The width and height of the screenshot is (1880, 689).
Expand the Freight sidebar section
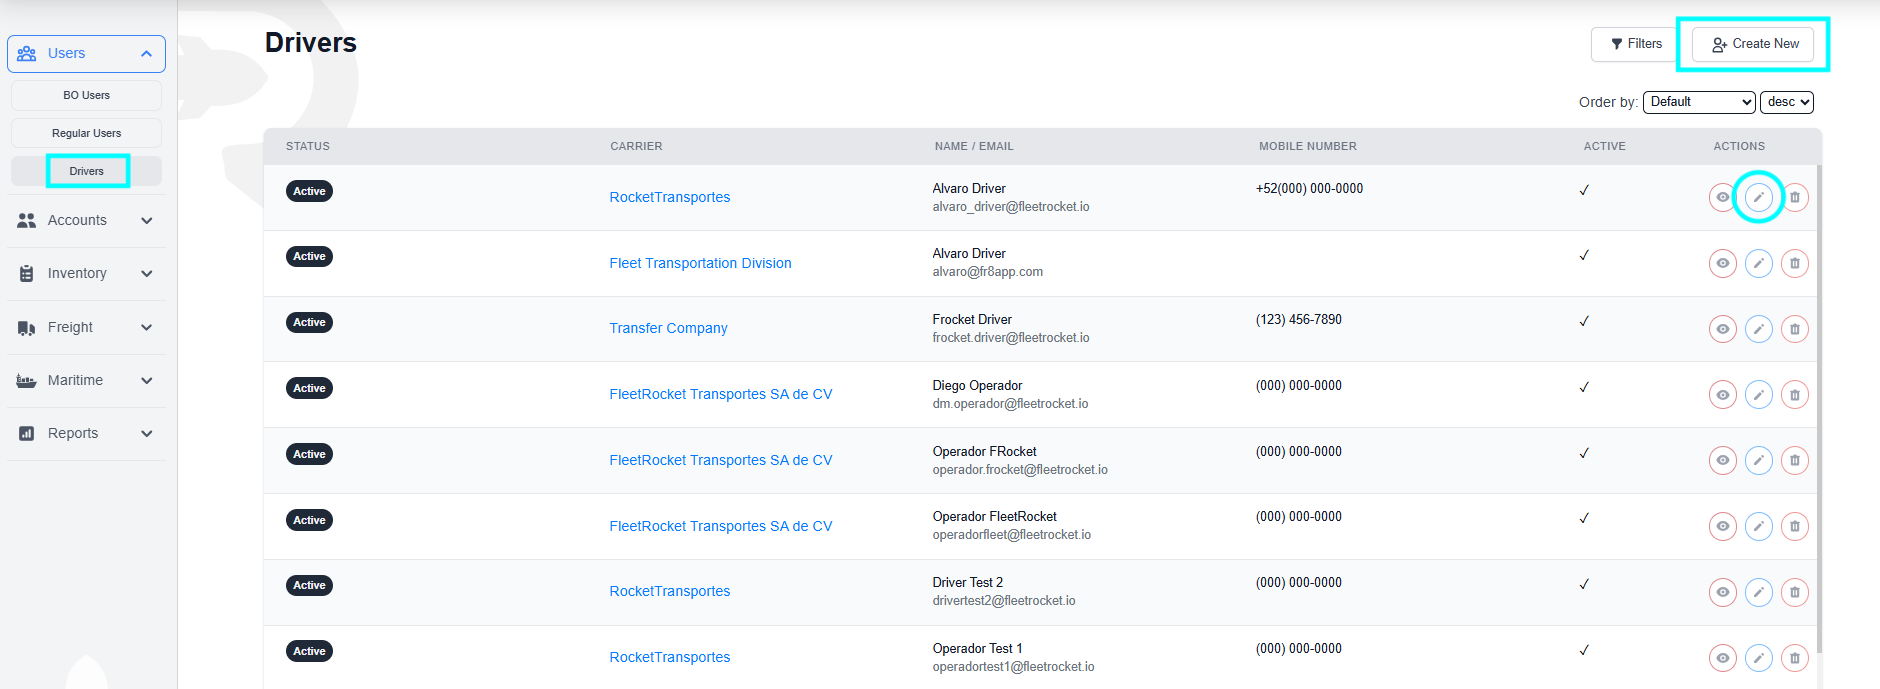86,327
